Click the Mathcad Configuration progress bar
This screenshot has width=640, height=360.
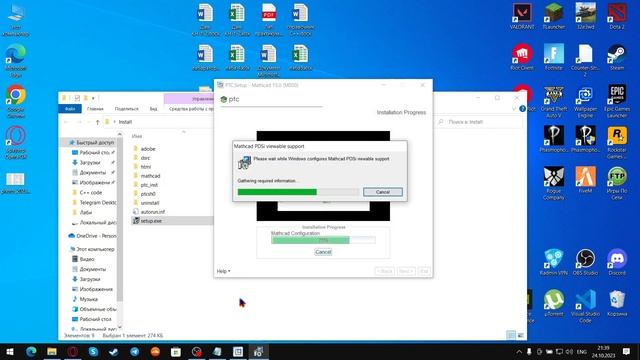(323, 240)
